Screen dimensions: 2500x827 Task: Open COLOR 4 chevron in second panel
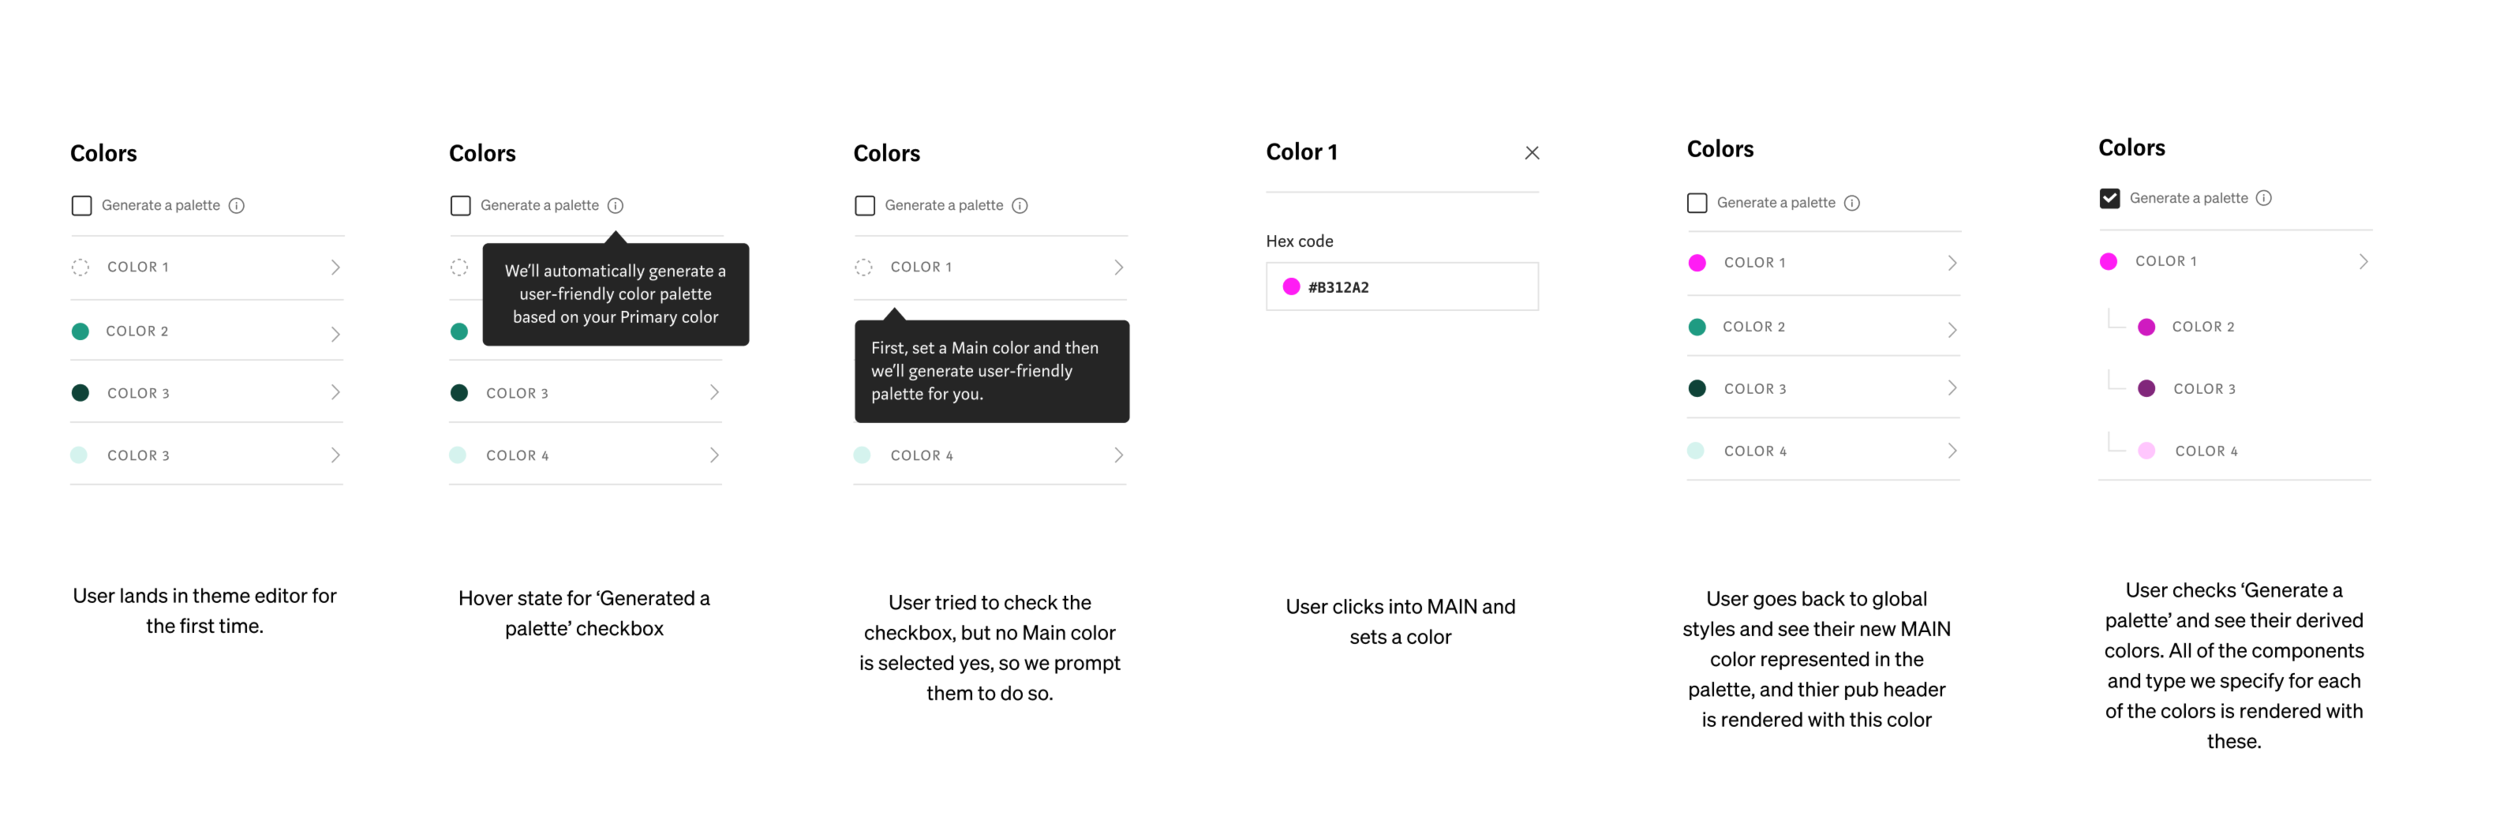[x=714, y=455]
